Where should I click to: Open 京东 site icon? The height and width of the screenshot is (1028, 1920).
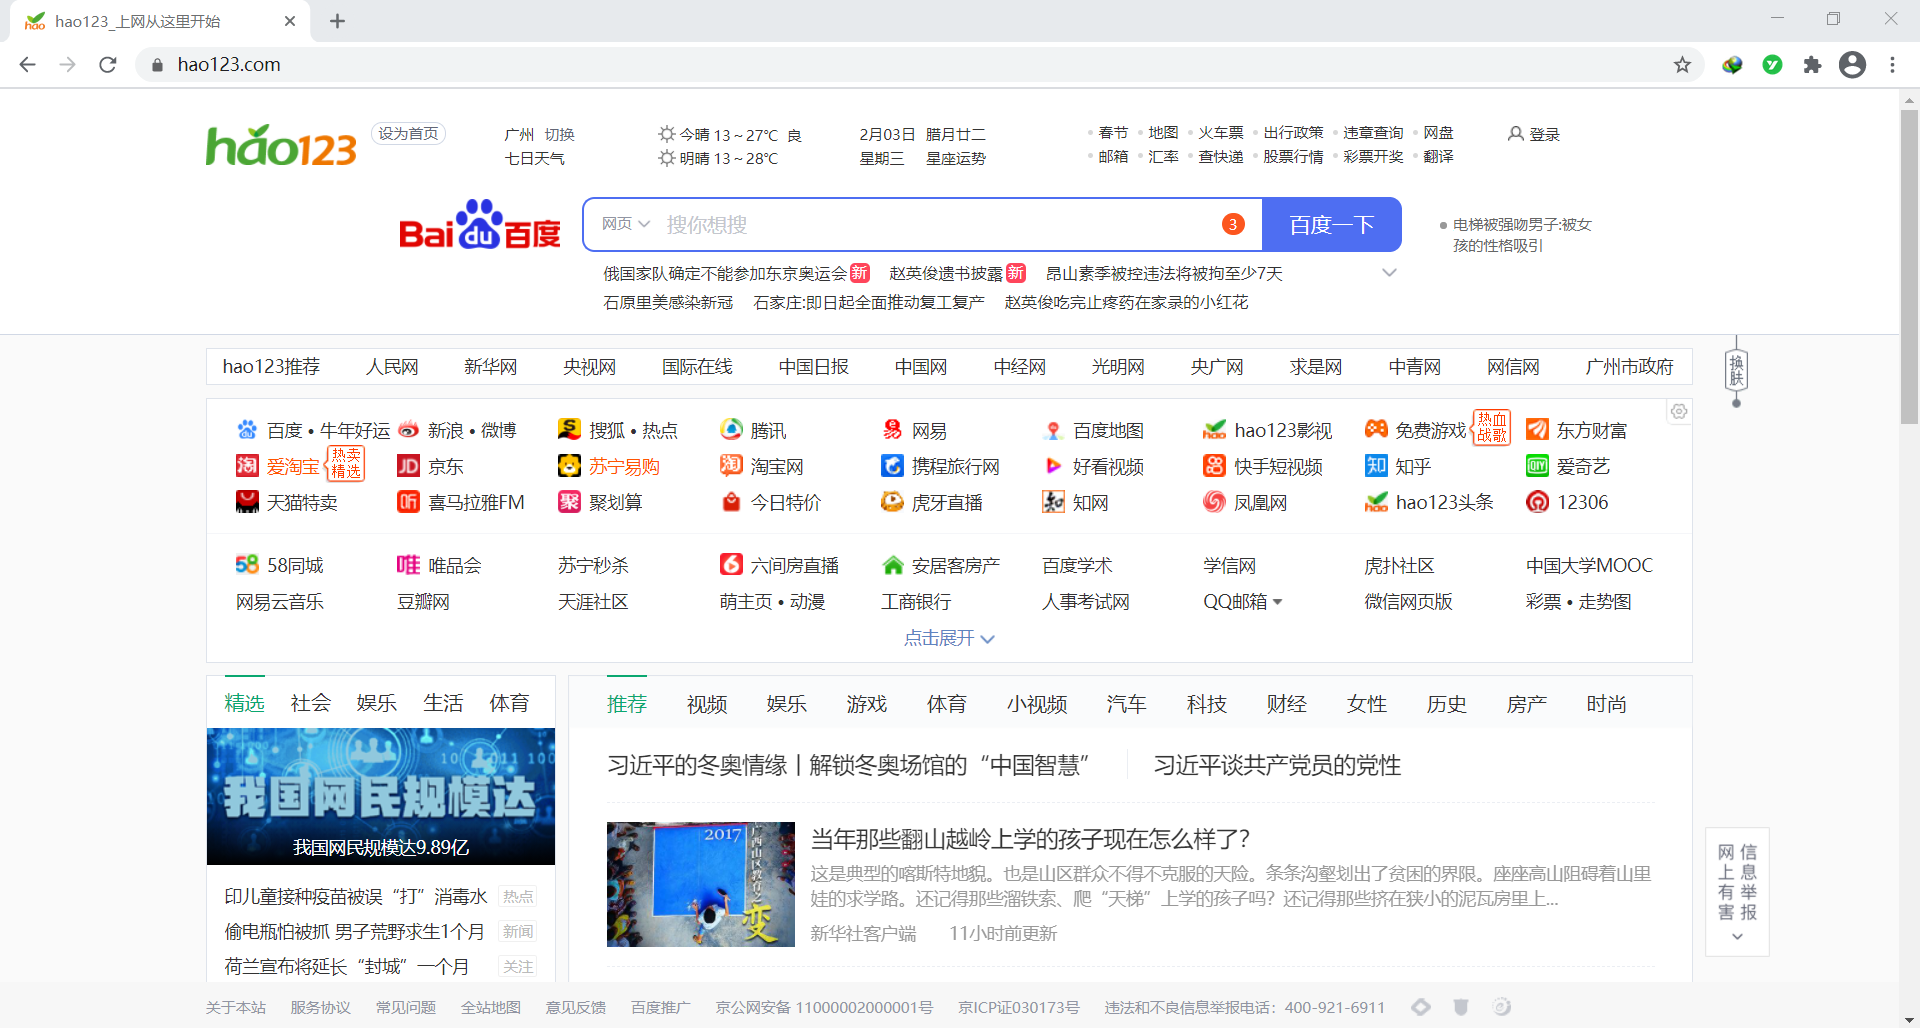click(408, 466)
